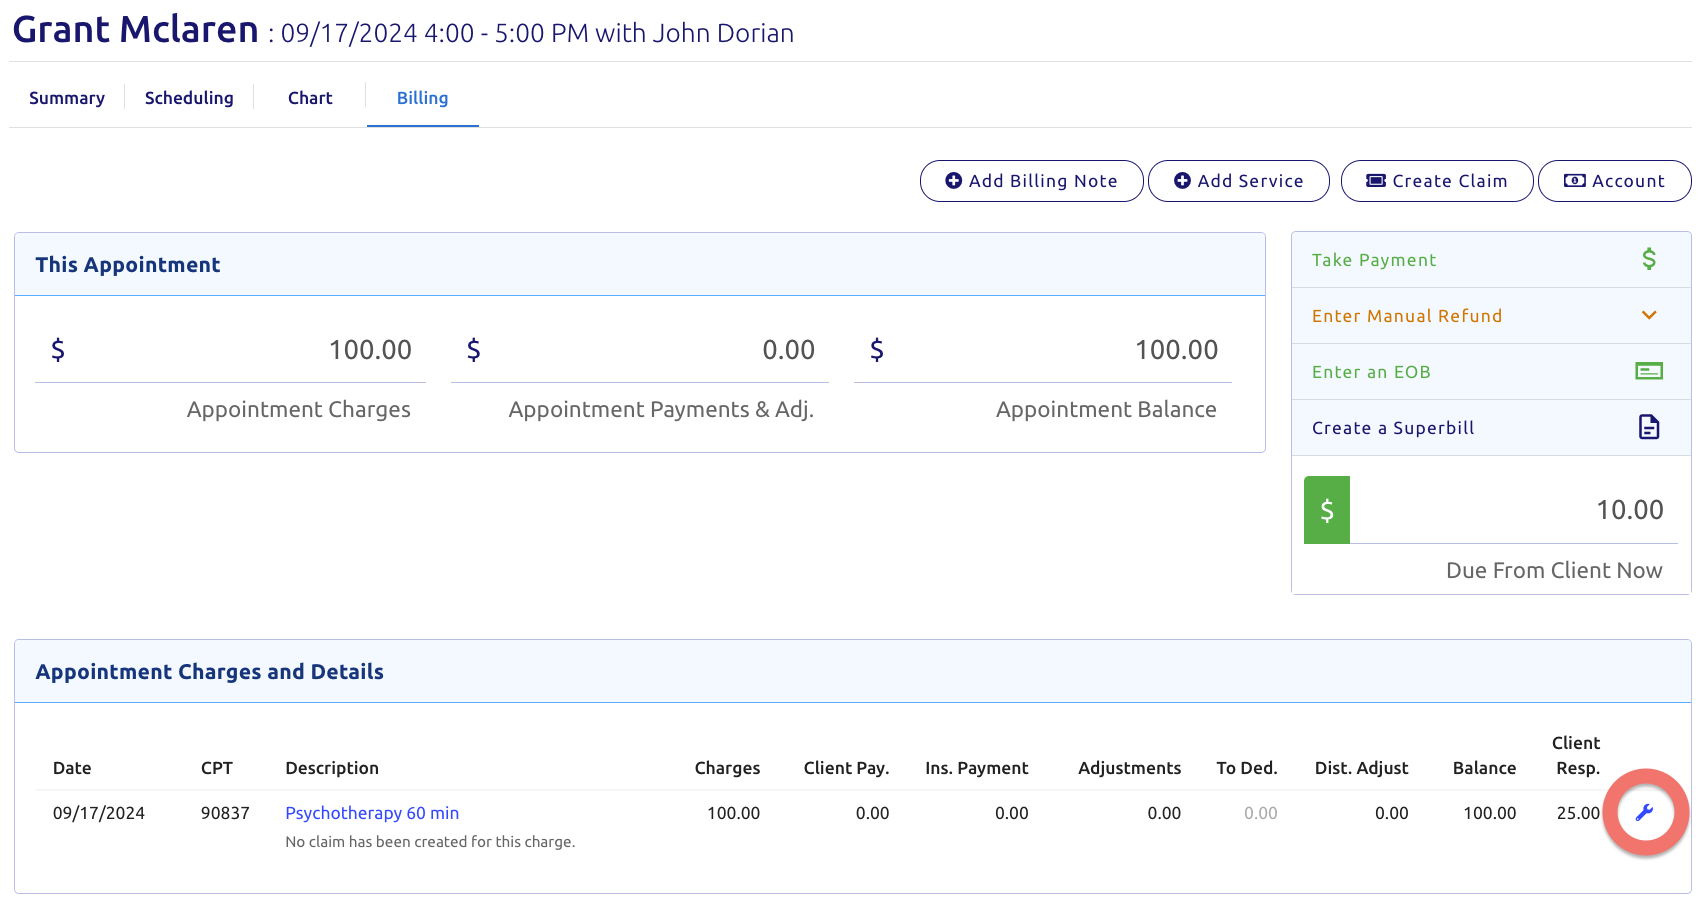Screen dimensions: 1708x908
Task: Click the ticket icon on Create Claim
Action: pos(1376,181)
